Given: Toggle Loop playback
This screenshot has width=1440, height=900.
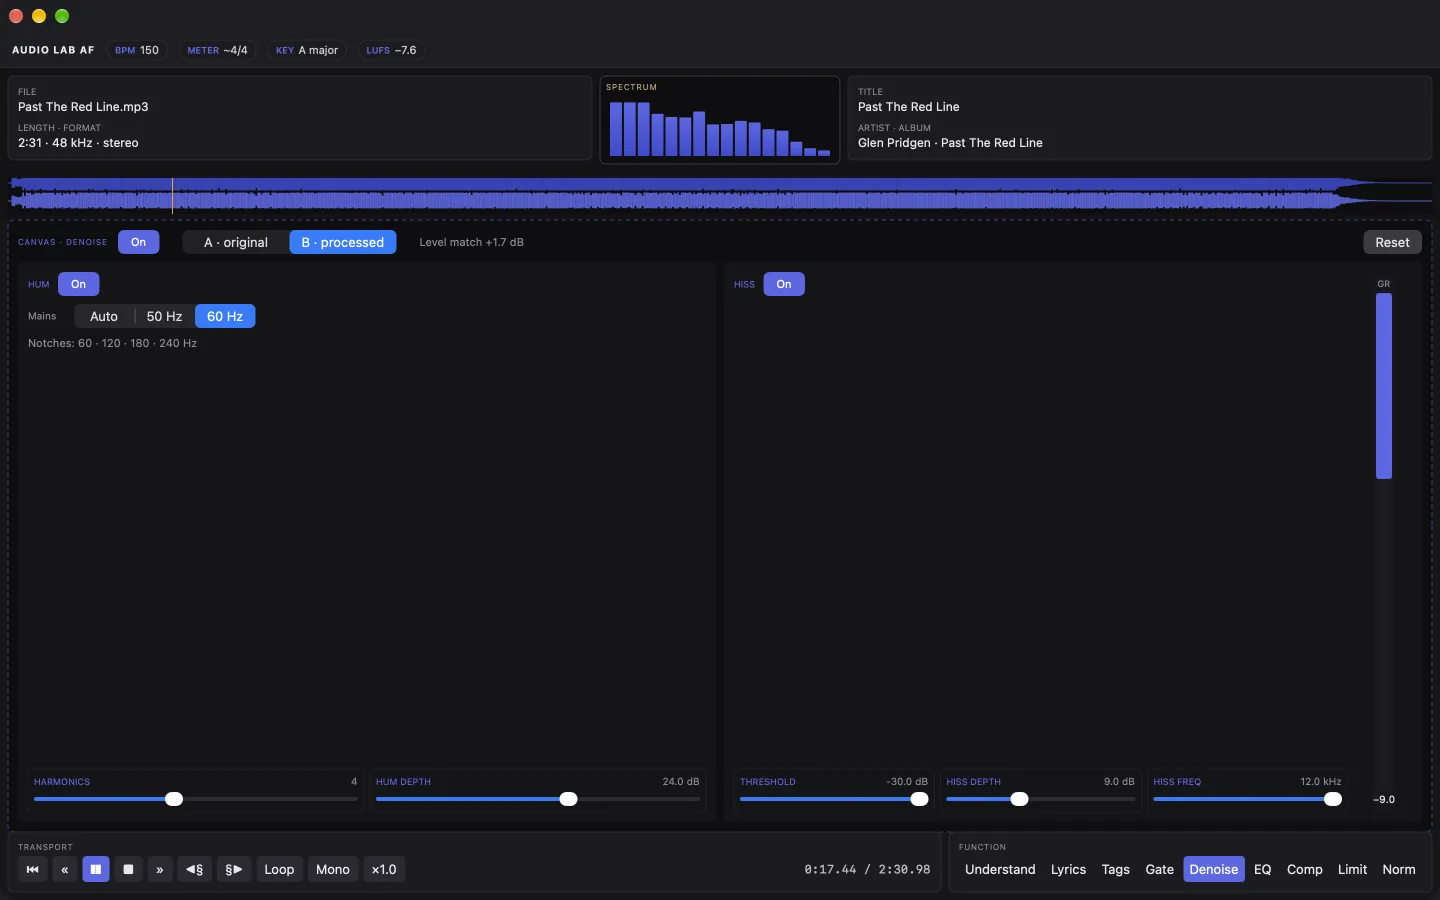Looking at the screenshot, I should [x=279, y=869].
